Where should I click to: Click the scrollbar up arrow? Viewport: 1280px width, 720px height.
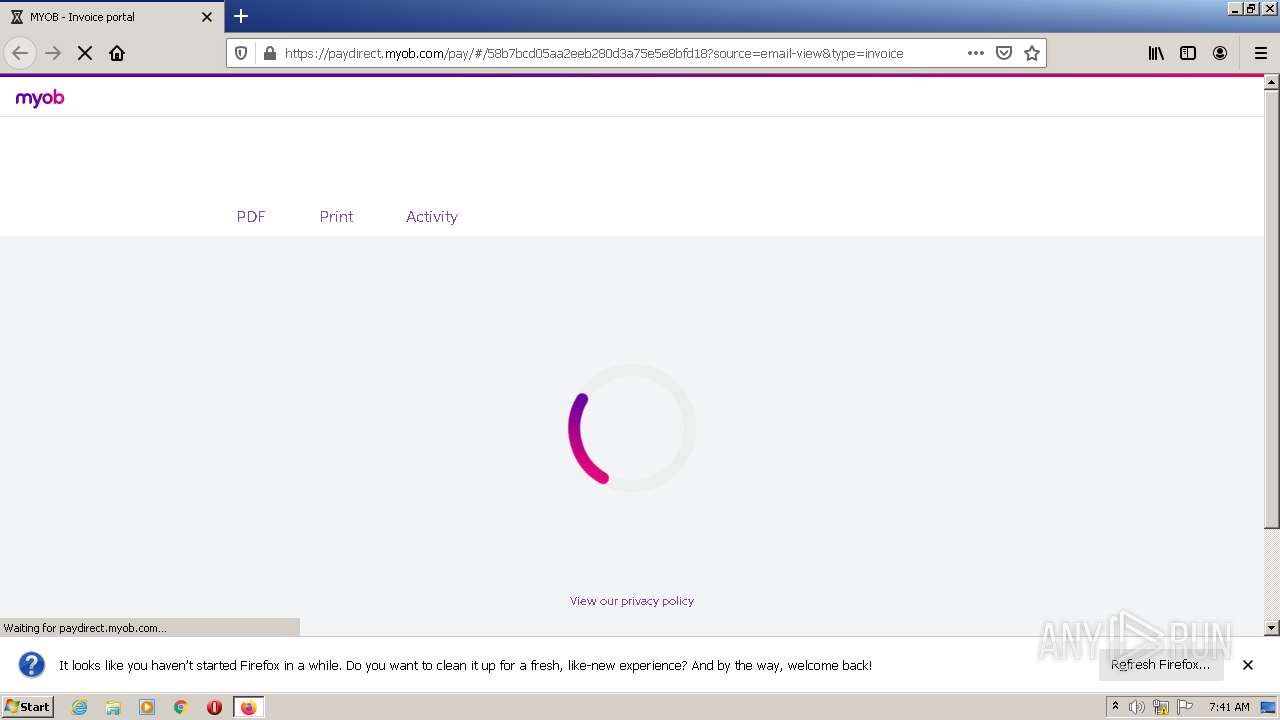coord(1272,83)
